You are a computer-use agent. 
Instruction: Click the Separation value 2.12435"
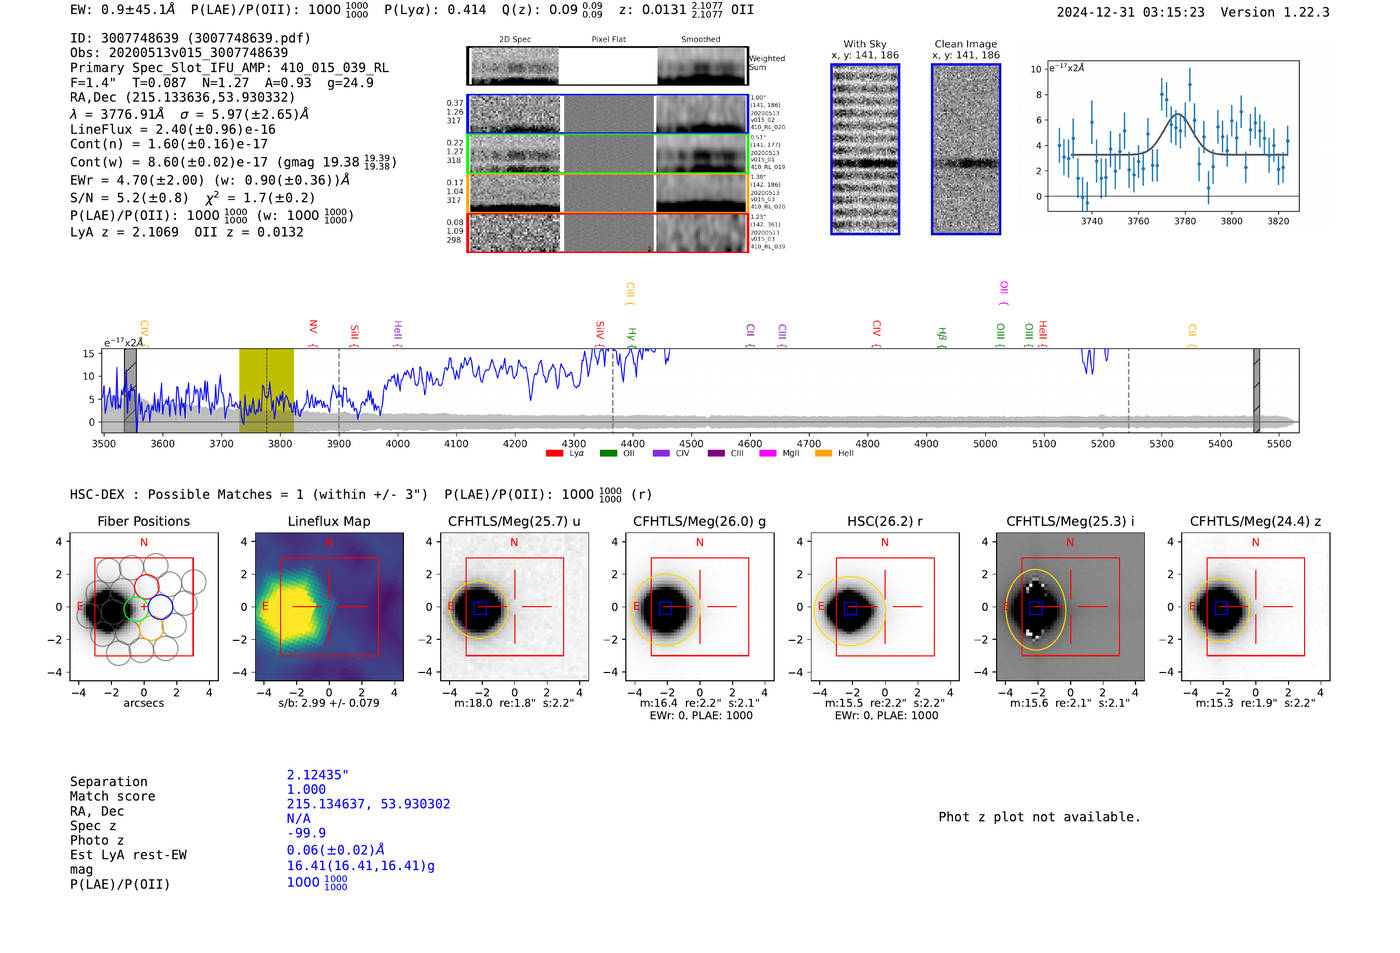pyautogui.click(x=318, y=775)
